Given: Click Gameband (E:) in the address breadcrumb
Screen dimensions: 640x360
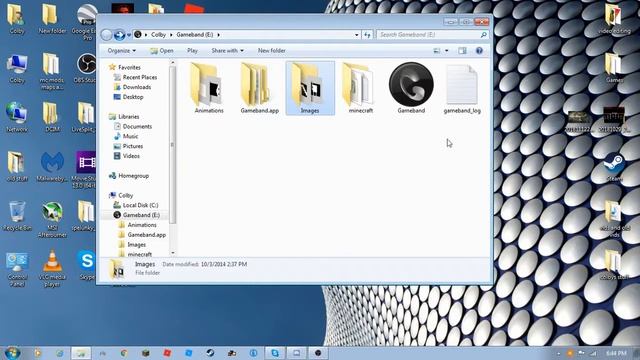Looking at the screenshot, I should (x=195, y=35).
